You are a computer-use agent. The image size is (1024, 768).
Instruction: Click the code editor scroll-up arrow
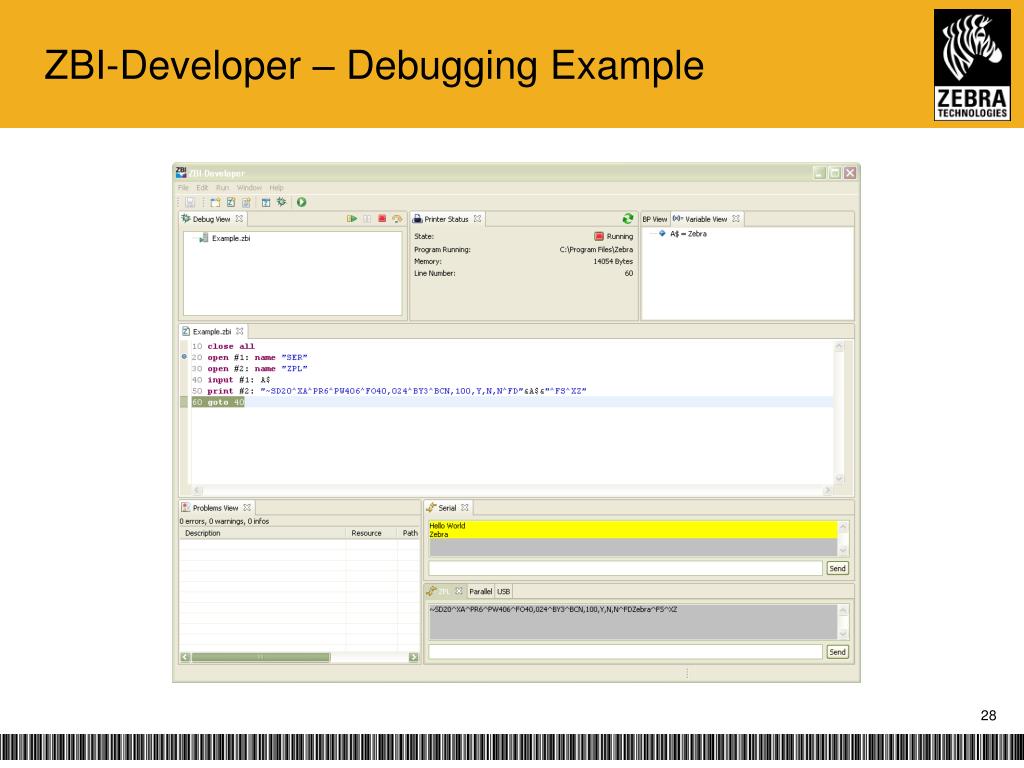[839, 347]
